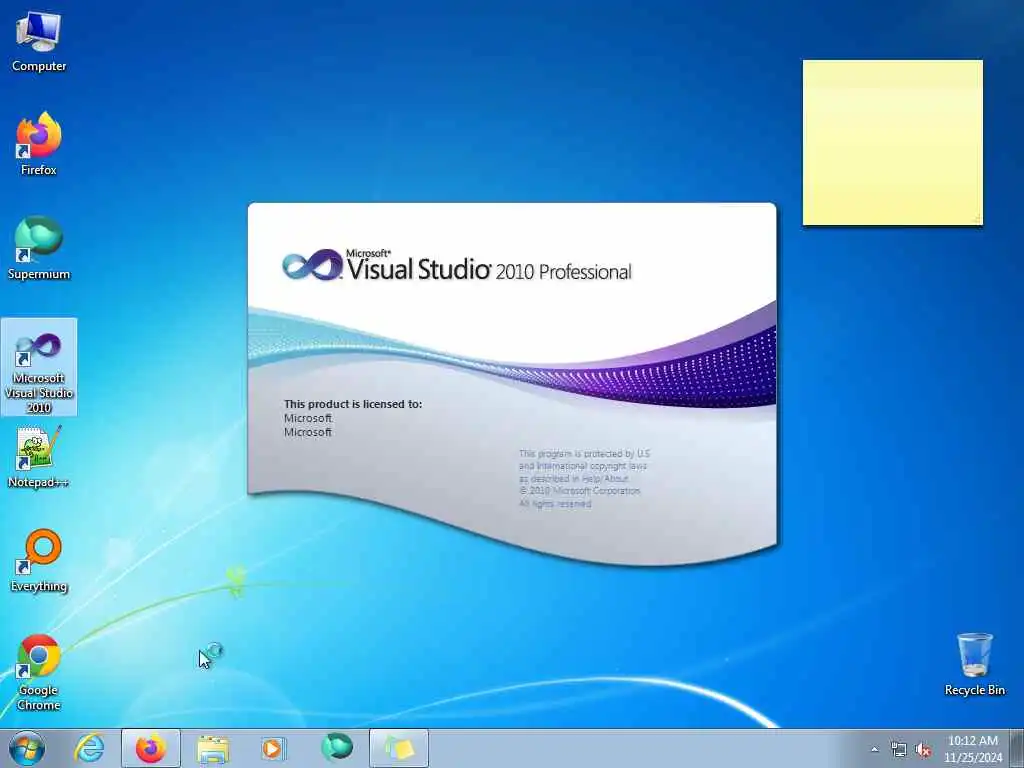Open the network status tray icon
1024x768 pixels.
(899, 750)
